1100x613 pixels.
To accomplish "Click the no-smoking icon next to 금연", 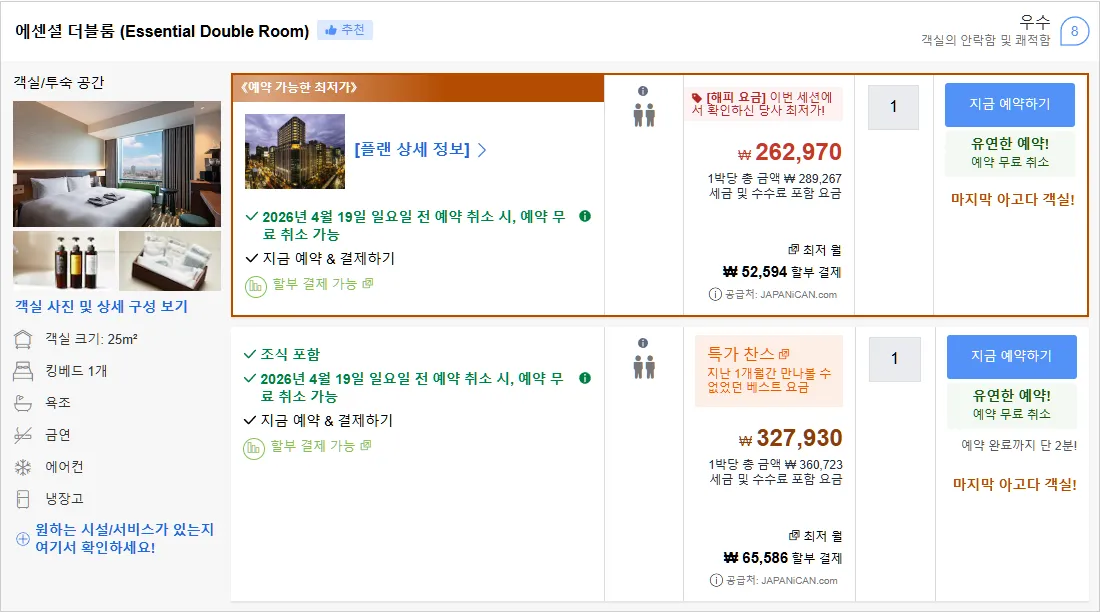I will [x=23, y=436].
